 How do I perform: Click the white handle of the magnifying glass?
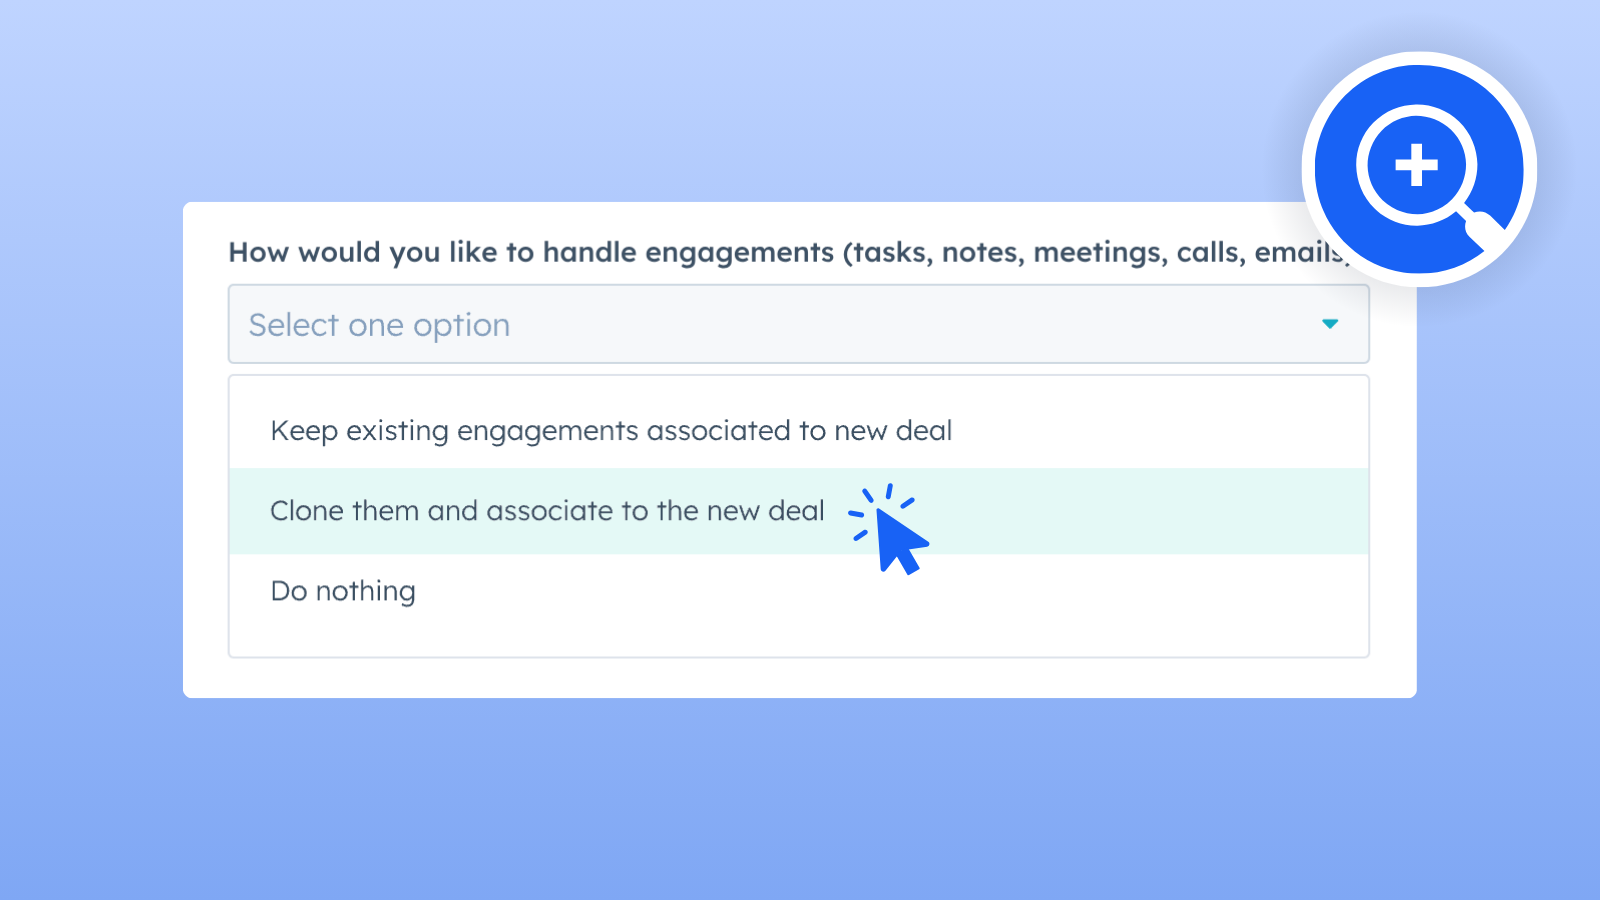[1487, 232]
